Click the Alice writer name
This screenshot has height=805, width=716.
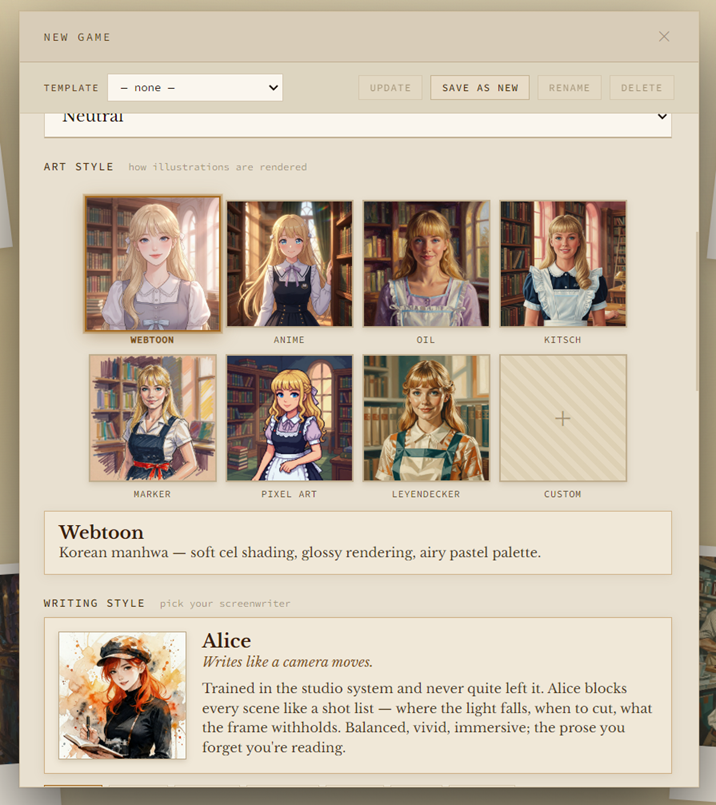226,641
